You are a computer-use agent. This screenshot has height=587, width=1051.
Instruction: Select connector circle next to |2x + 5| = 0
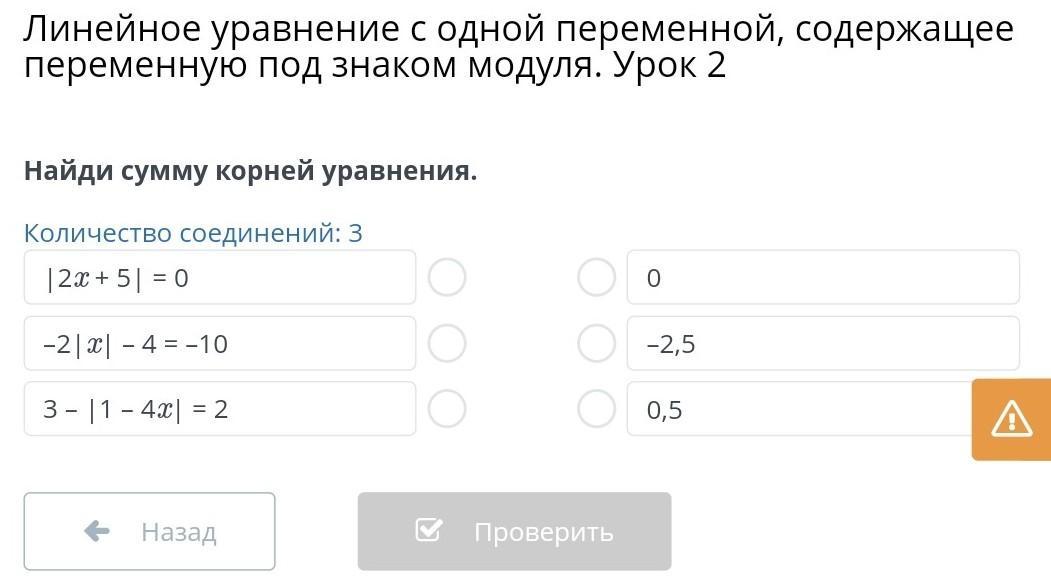(447, 277)
